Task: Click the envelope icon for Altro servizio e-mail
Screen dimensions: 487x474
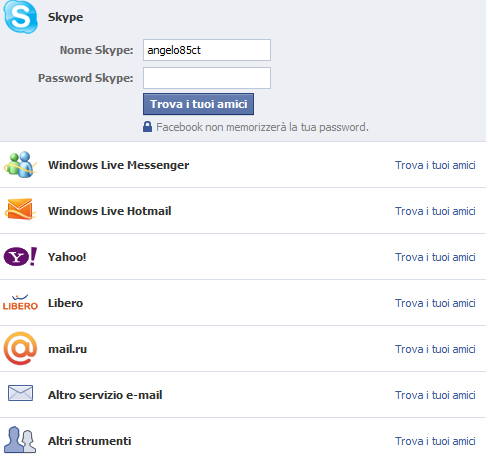Action: point(20,393)
